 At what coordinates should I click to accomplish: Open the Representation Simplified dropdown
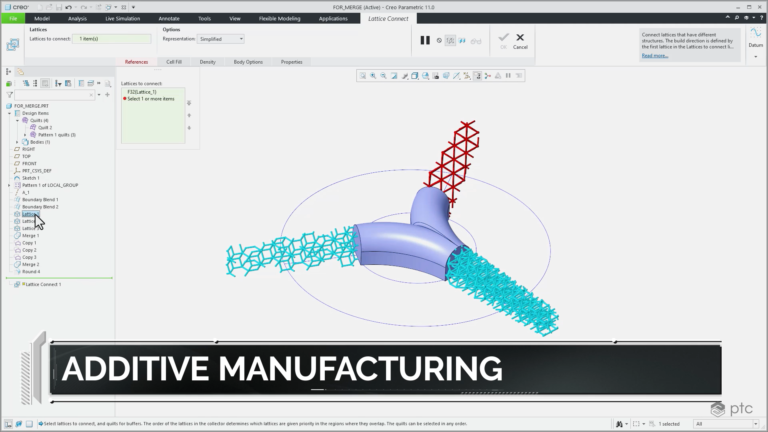221,39
